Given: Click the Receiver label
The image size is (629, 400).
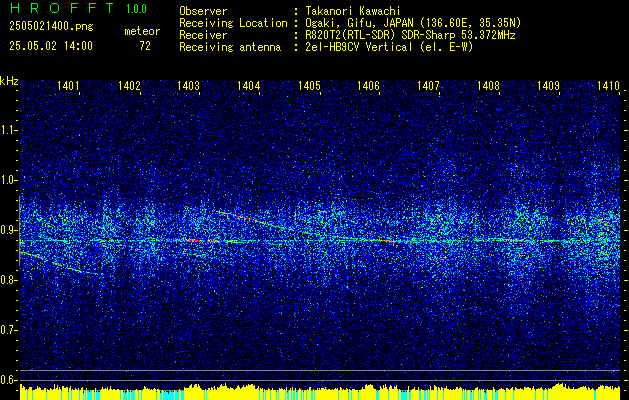Looking at the screenshot, I should pyautogui.click(x=203, y=35).
